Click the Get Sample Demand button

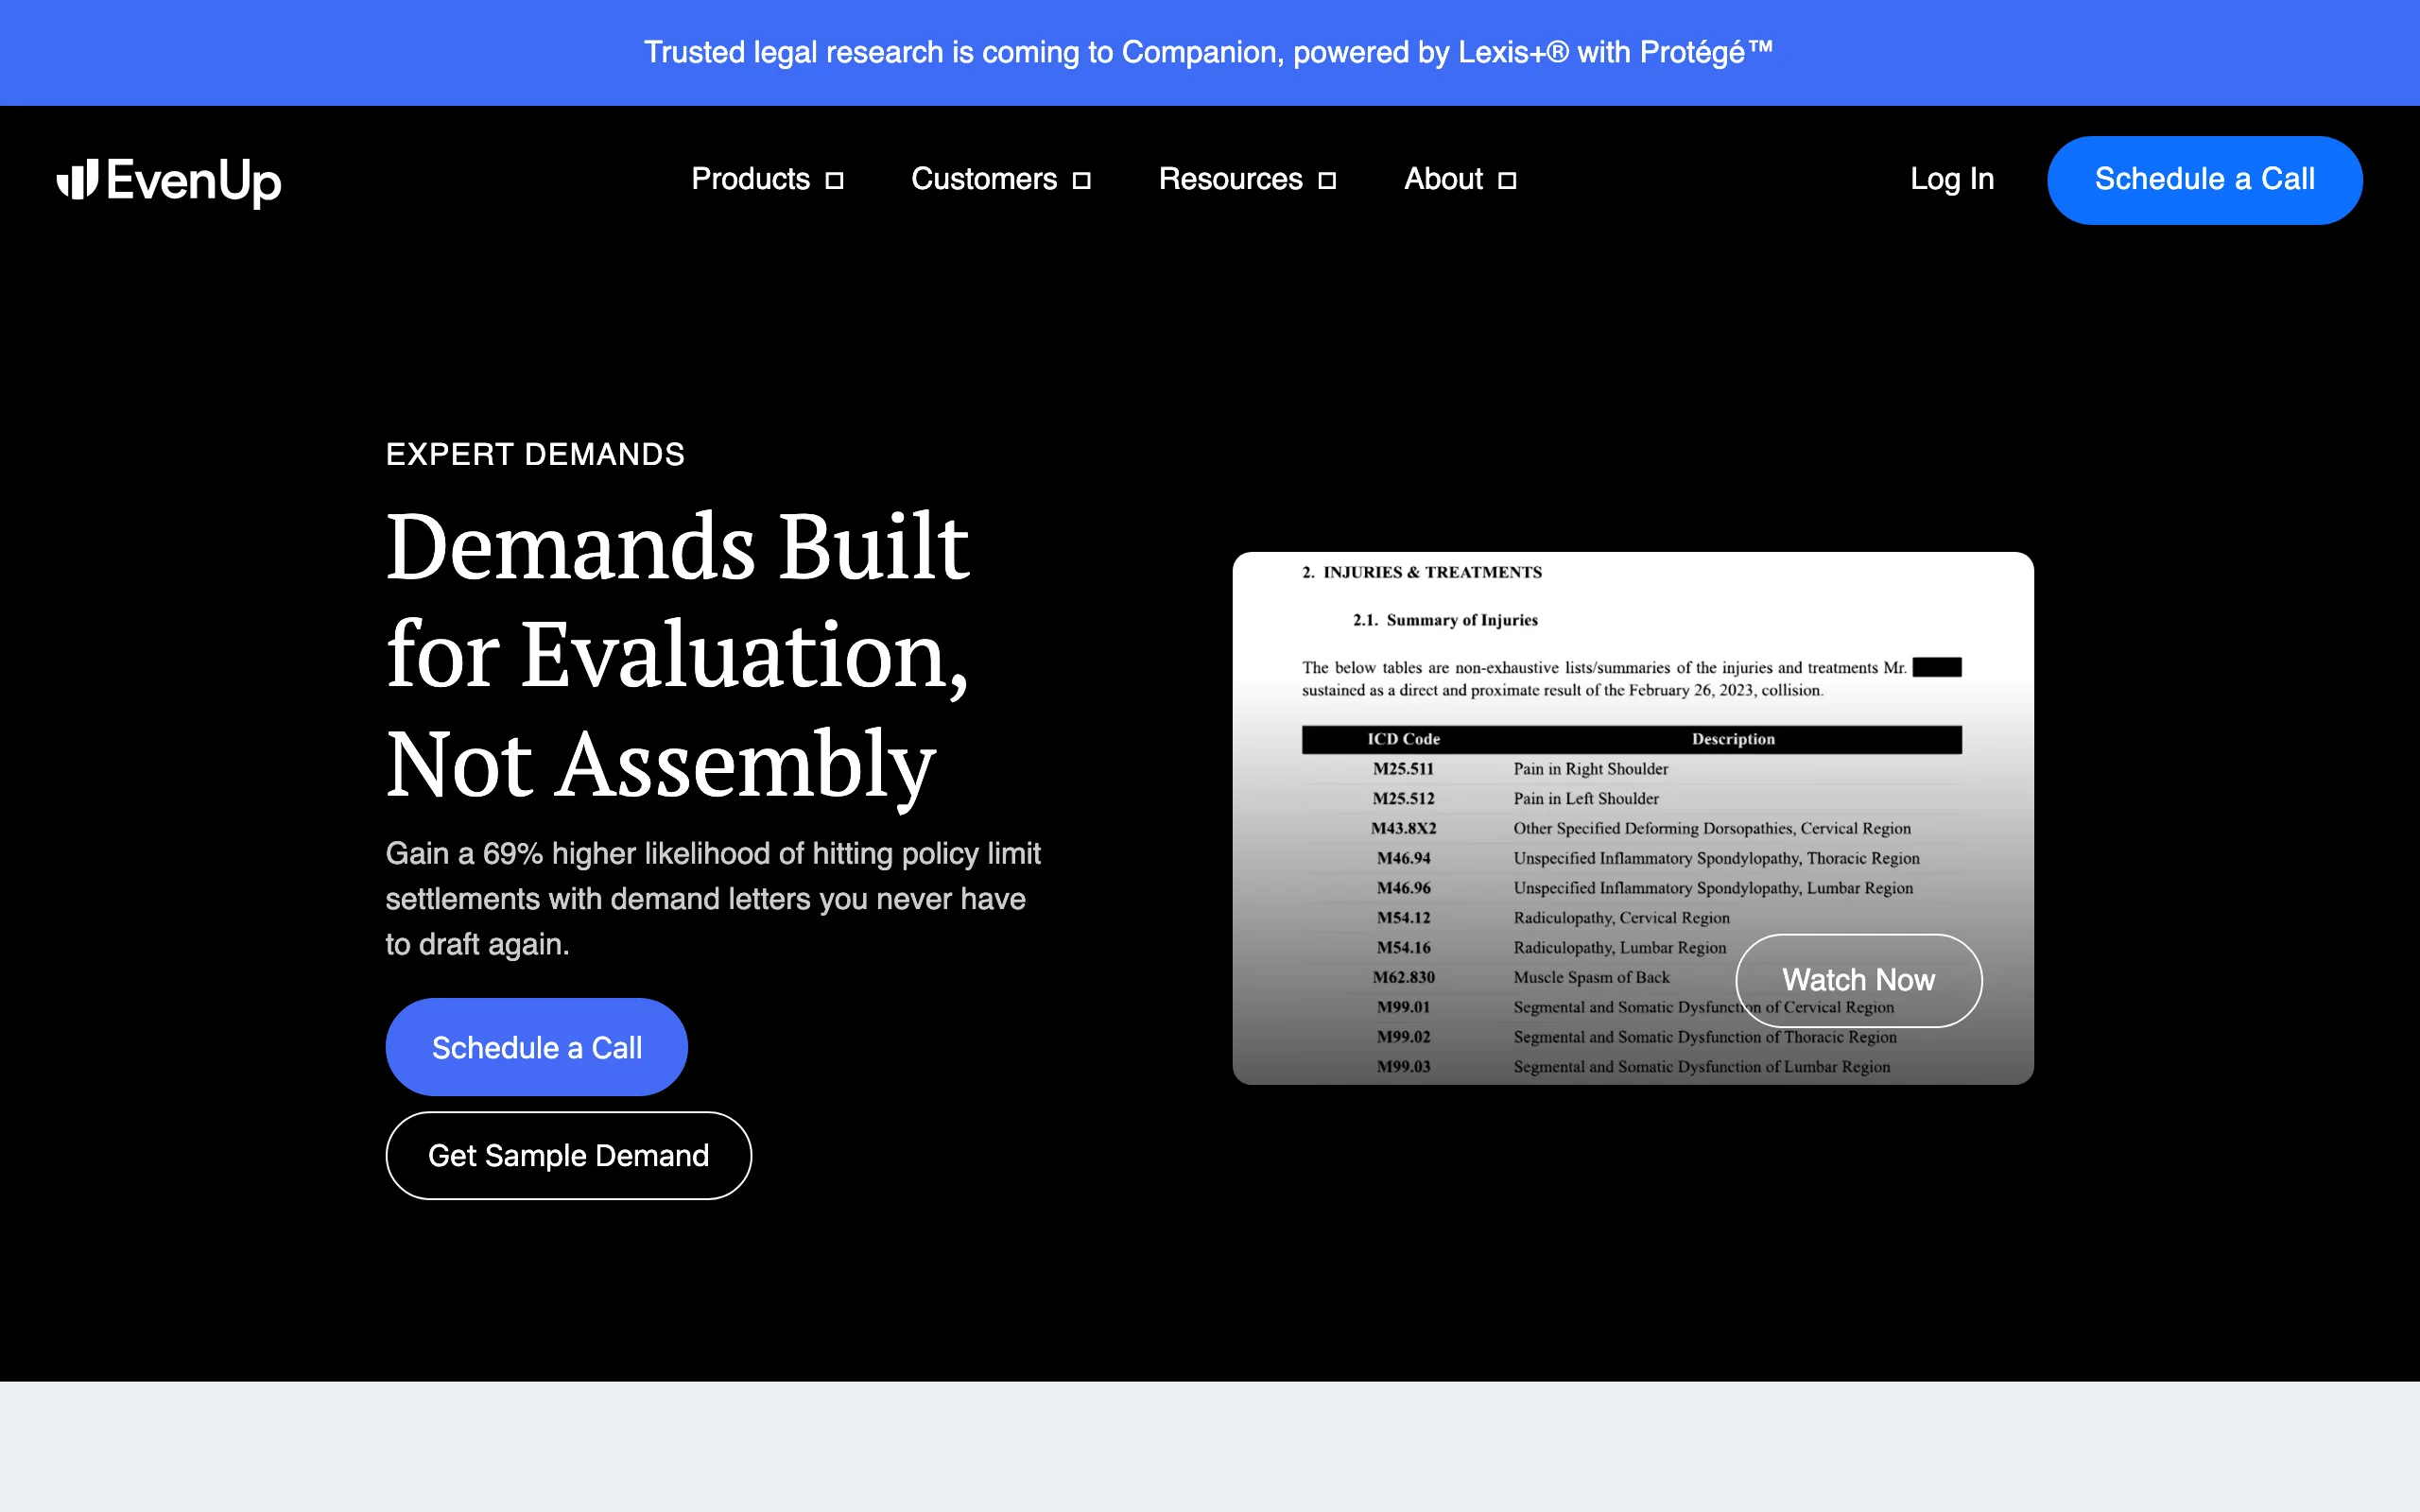(568, 1155)
